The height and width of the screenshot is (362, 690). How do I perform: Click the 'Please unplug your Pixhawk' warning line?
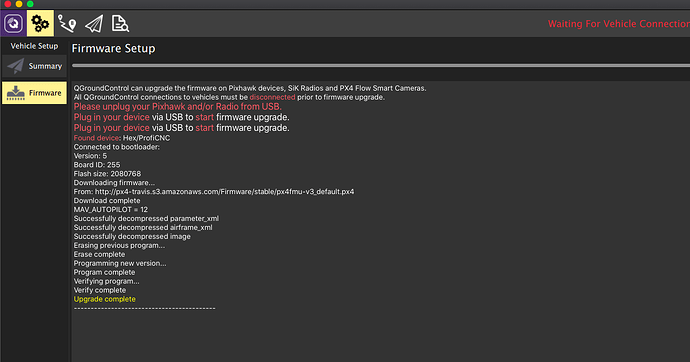click(178, 107)
